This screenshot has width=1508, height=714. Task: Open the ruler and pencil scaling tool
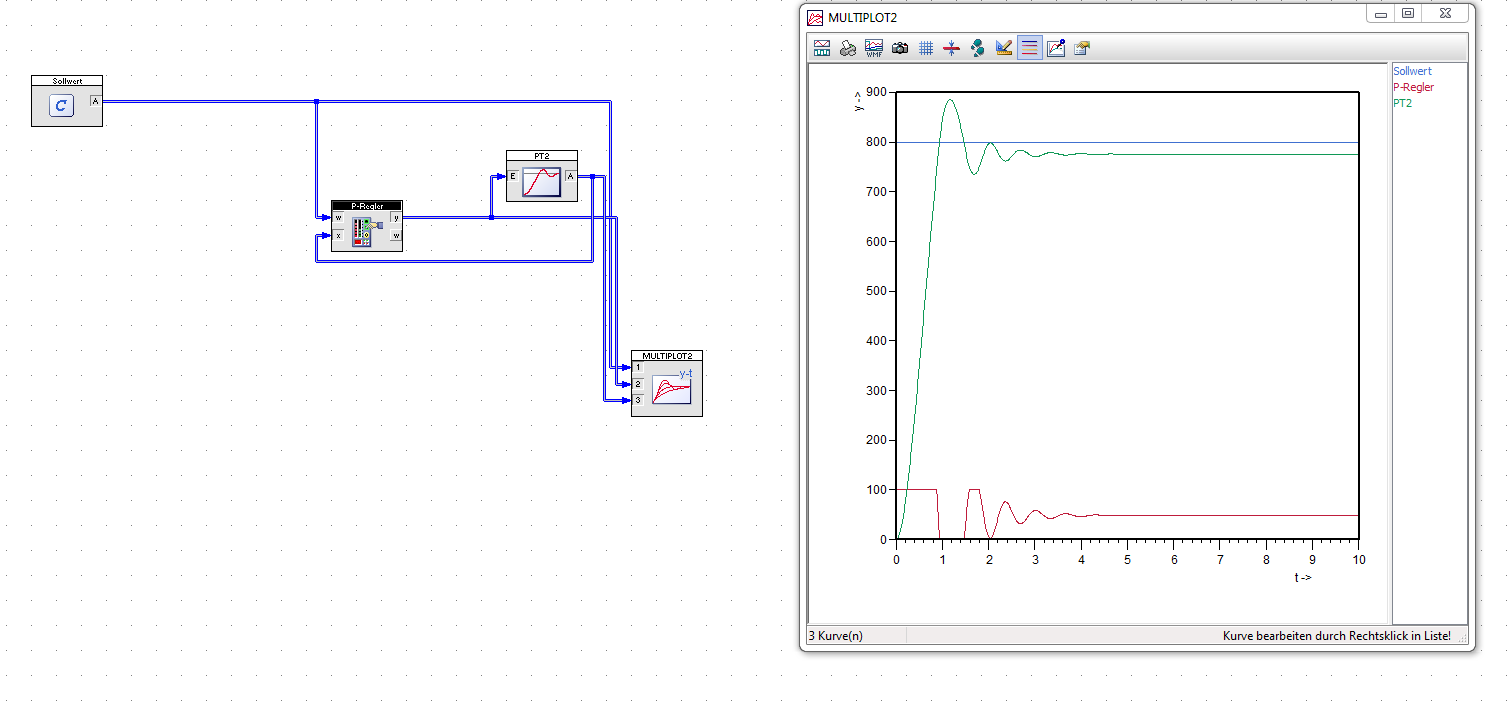1004,47
